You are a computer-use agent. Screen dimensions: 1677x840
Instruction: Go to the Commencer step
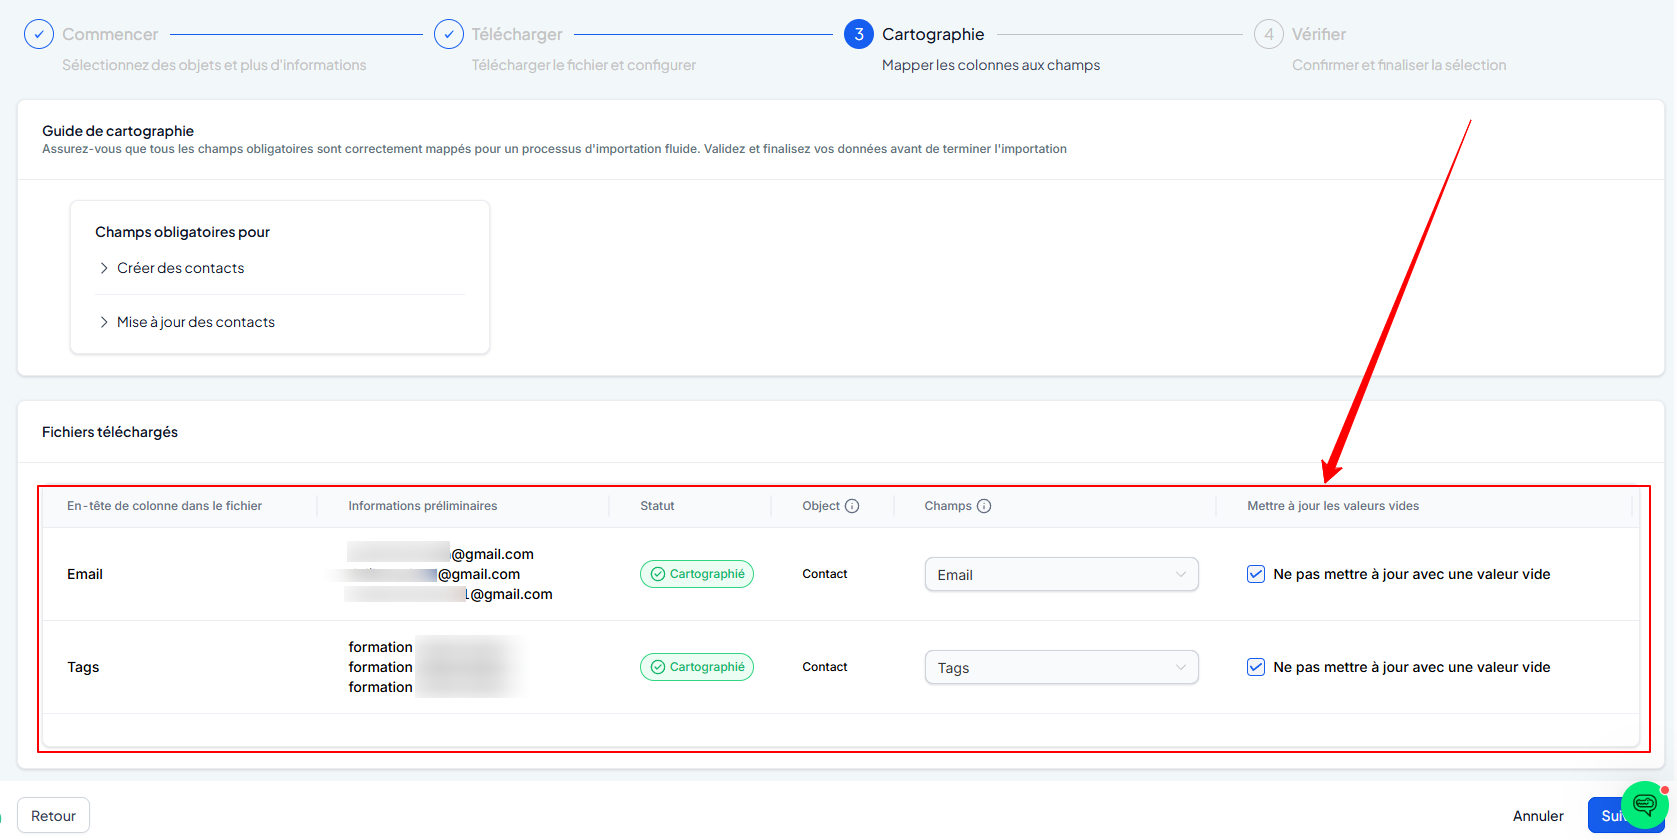110,34
